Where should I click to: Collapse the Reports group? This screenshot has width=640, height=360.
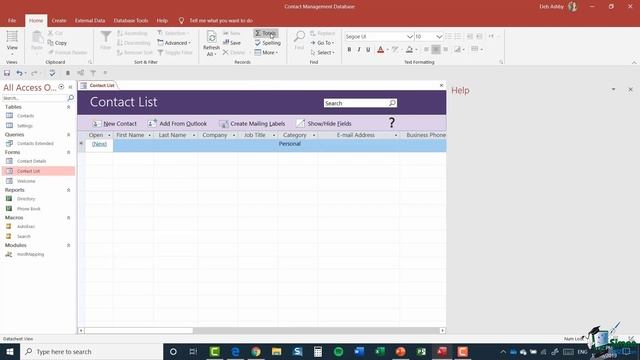pyautogui.click(x=69, y=190)
